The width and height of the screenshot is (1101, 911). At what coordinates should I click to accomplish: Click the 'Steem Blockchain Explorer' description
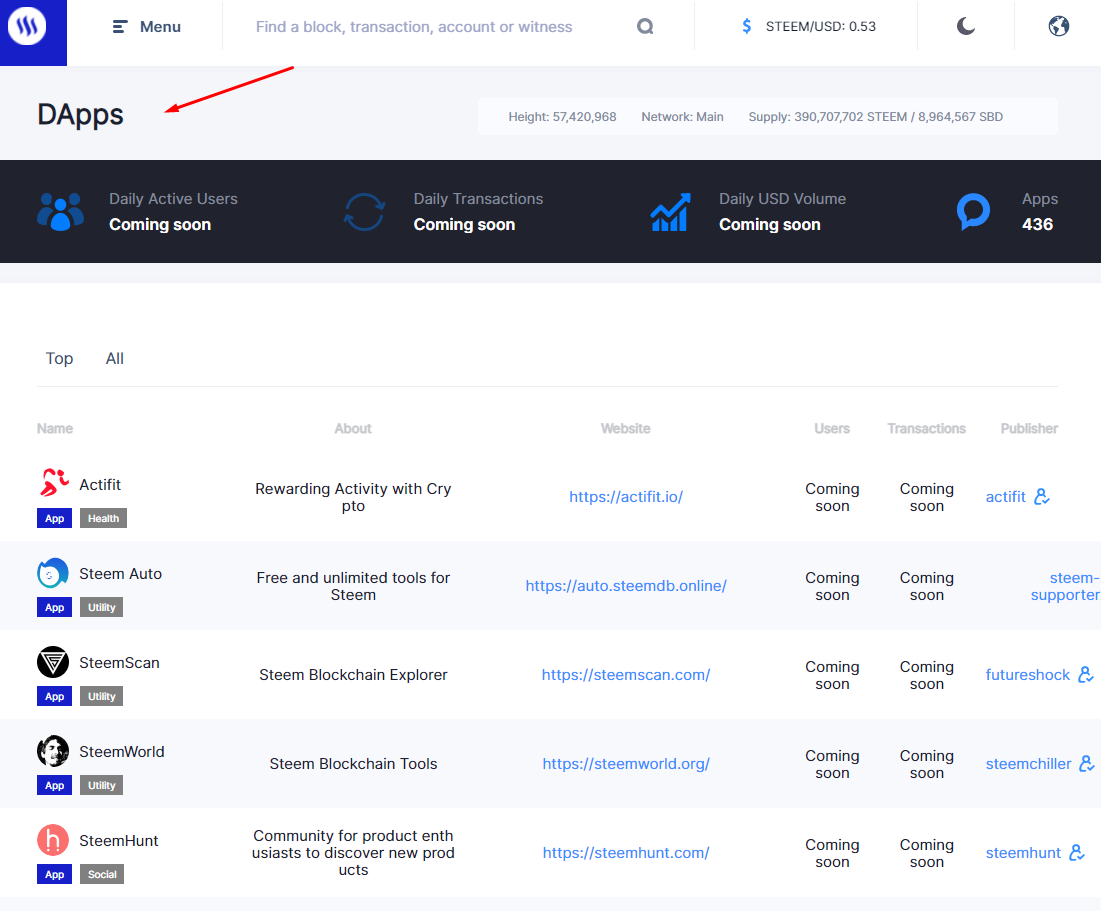click(x=353, y=674)
